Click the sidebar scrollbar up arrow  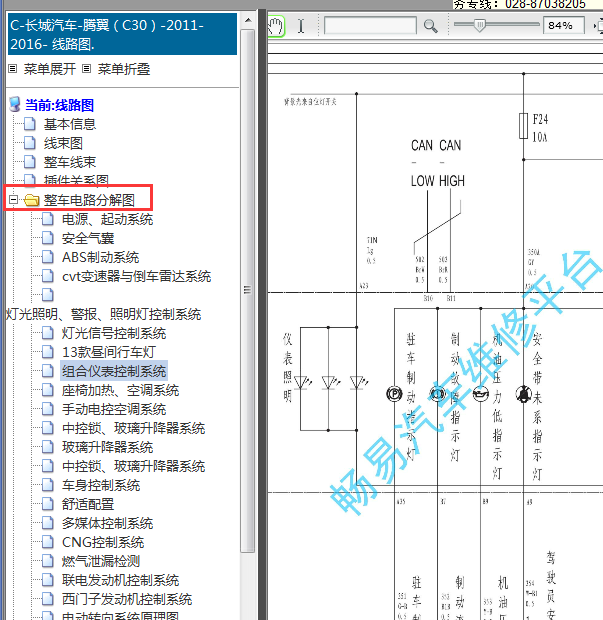point(248,20)
